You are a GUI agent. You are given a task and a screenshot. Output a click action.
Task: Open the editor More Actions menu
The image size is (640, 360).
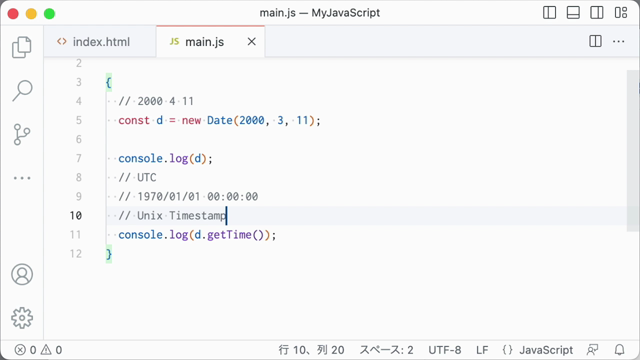pos(618,41)
